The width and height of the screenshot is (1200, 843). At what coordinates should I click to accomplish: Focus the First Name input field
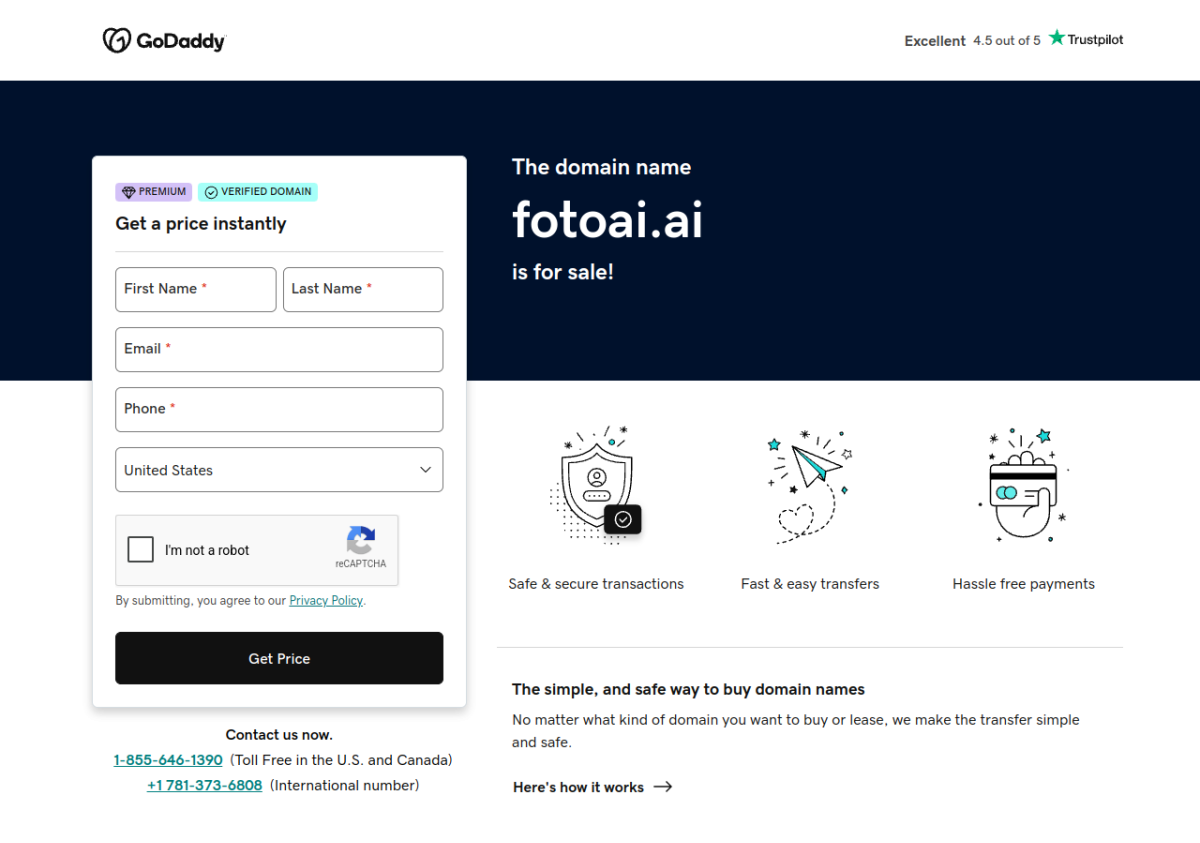[196, 289]
